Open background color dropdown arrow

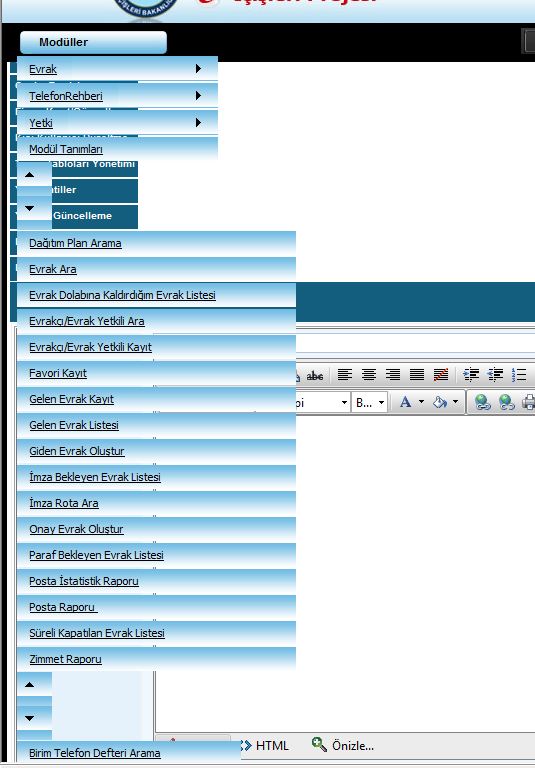456,402
